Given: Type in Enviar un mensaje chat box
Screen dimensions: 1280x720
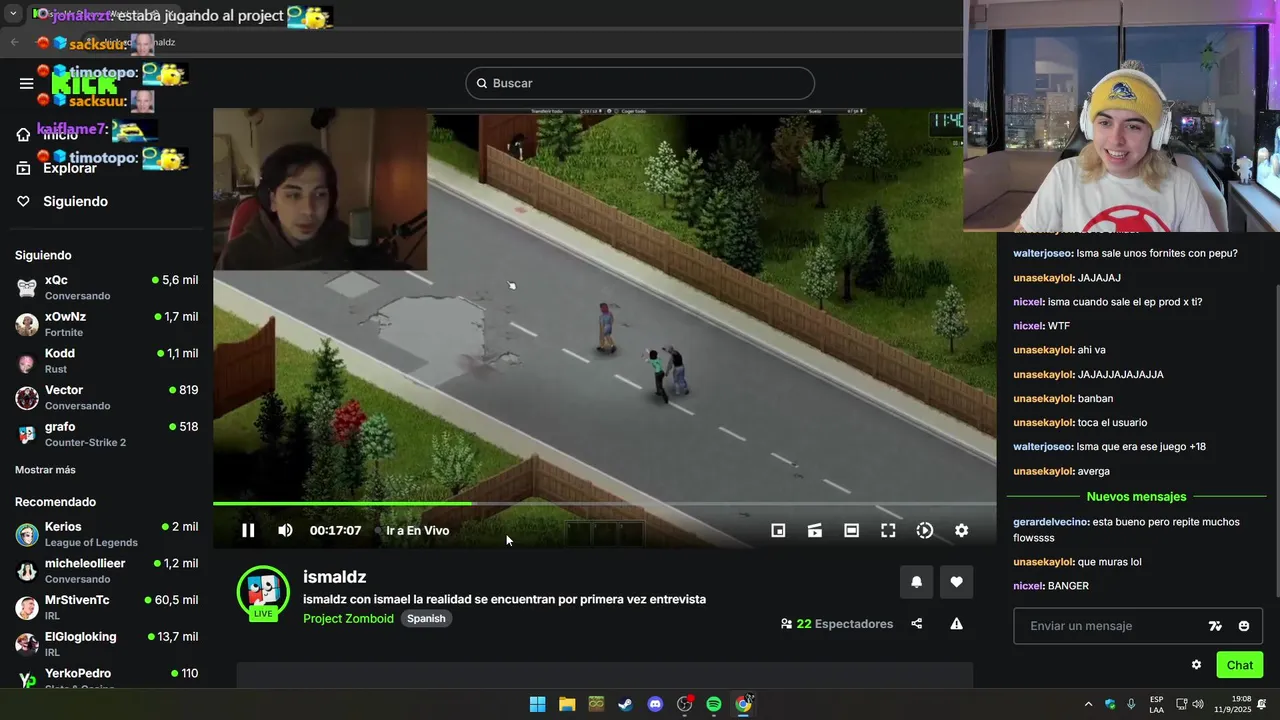Looking at the screenshot, I should (1110, 626).
